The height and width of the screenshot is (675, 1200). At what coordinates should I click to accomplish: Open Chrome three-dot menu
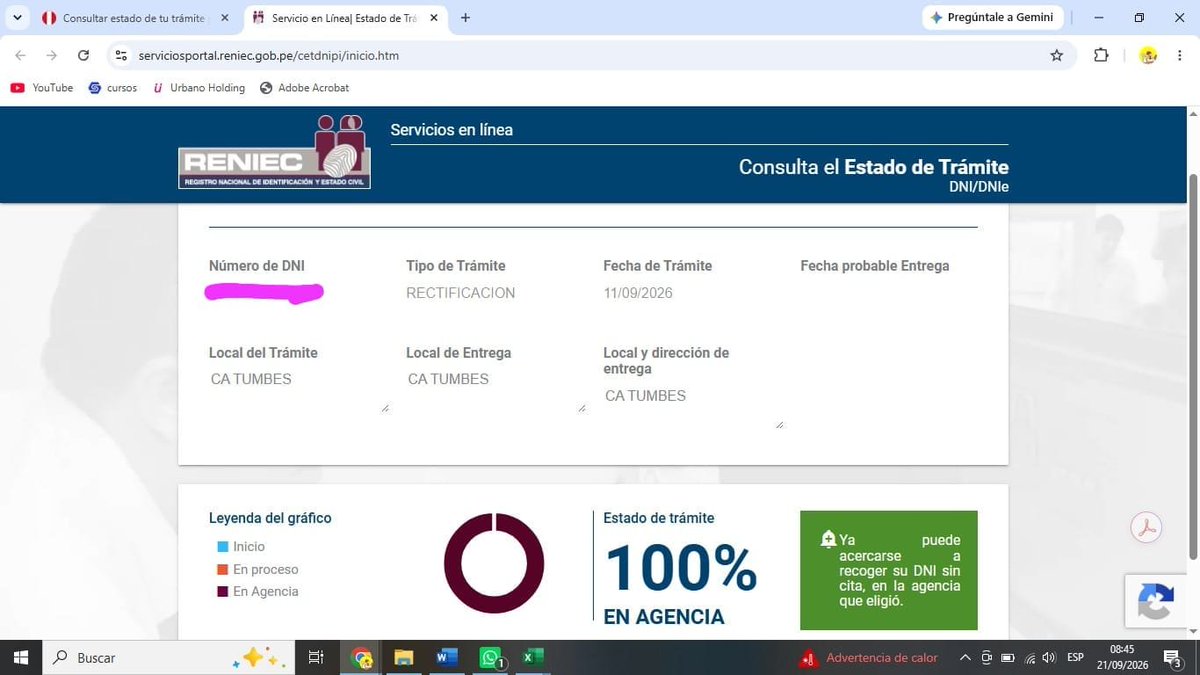click(1181, 55)
